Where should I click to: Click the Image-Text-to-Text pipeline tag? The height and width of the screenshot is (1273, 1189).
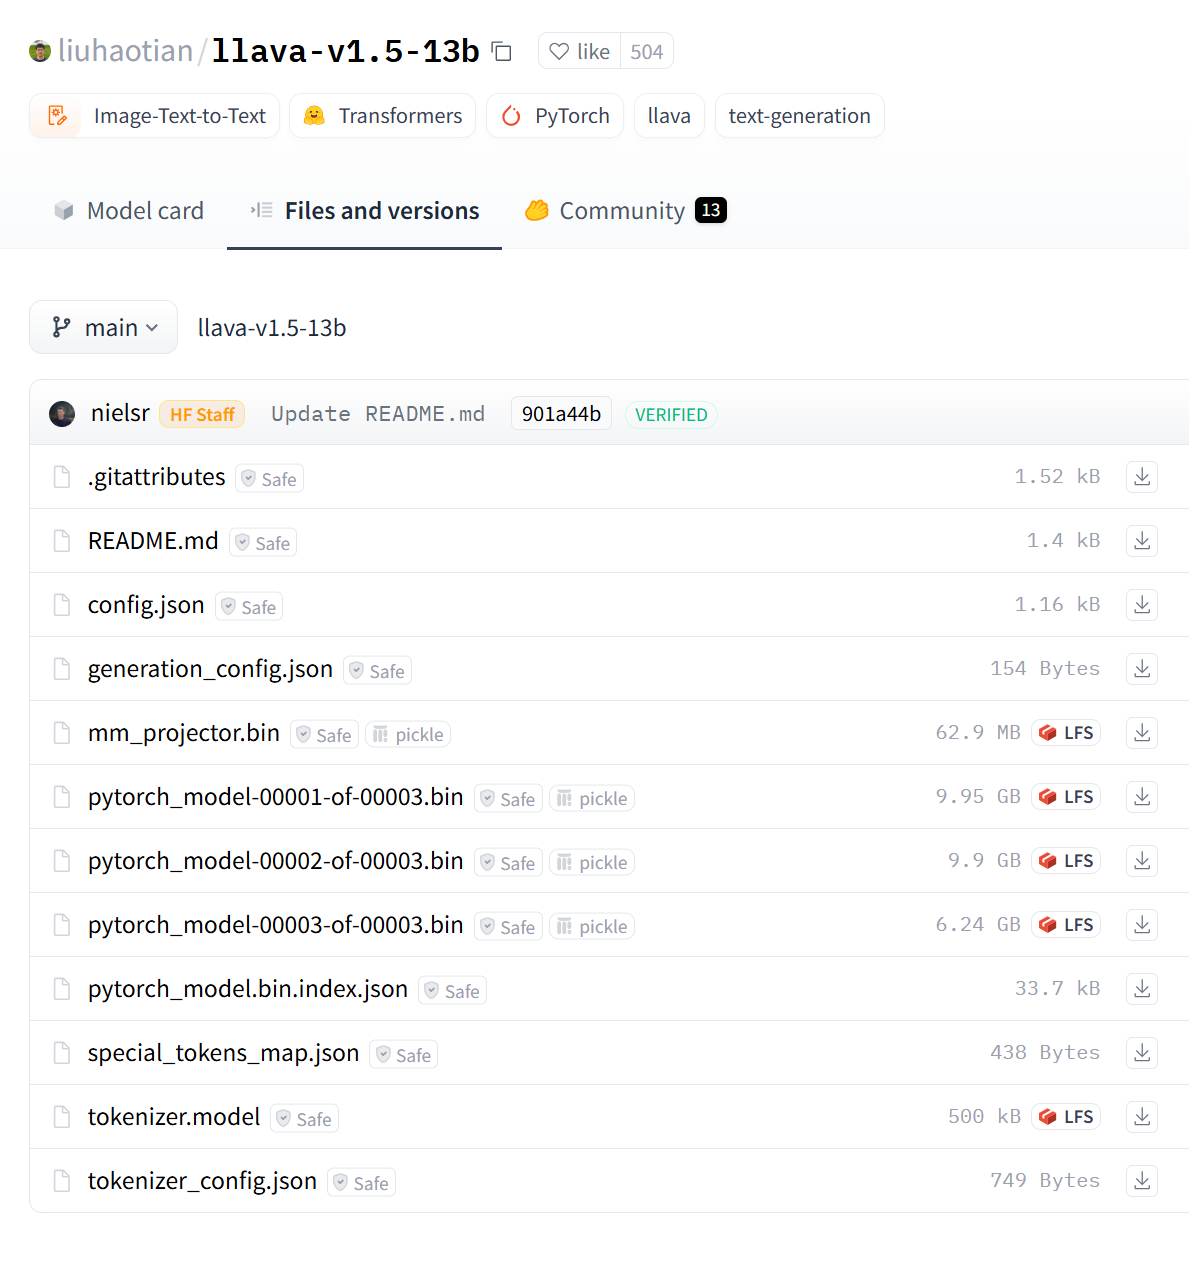(180, 115)
